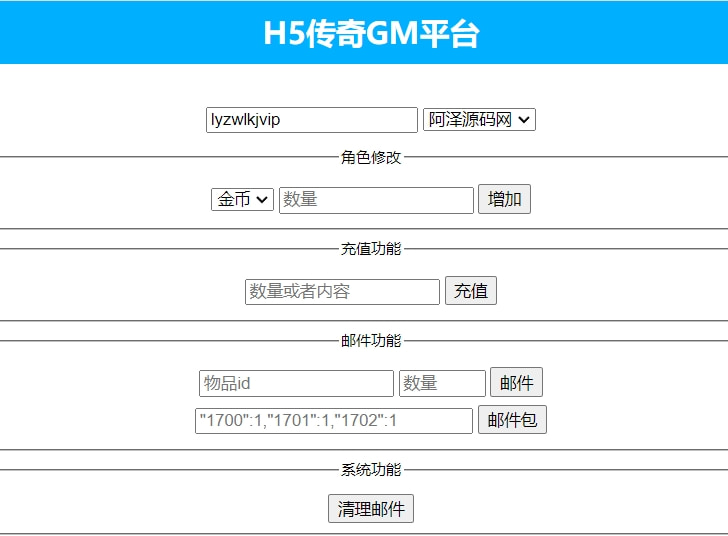Click the 系统功能 section heading
Viewport: 728px width, 536px height.
pyautogui.click(x=371, y=470)
